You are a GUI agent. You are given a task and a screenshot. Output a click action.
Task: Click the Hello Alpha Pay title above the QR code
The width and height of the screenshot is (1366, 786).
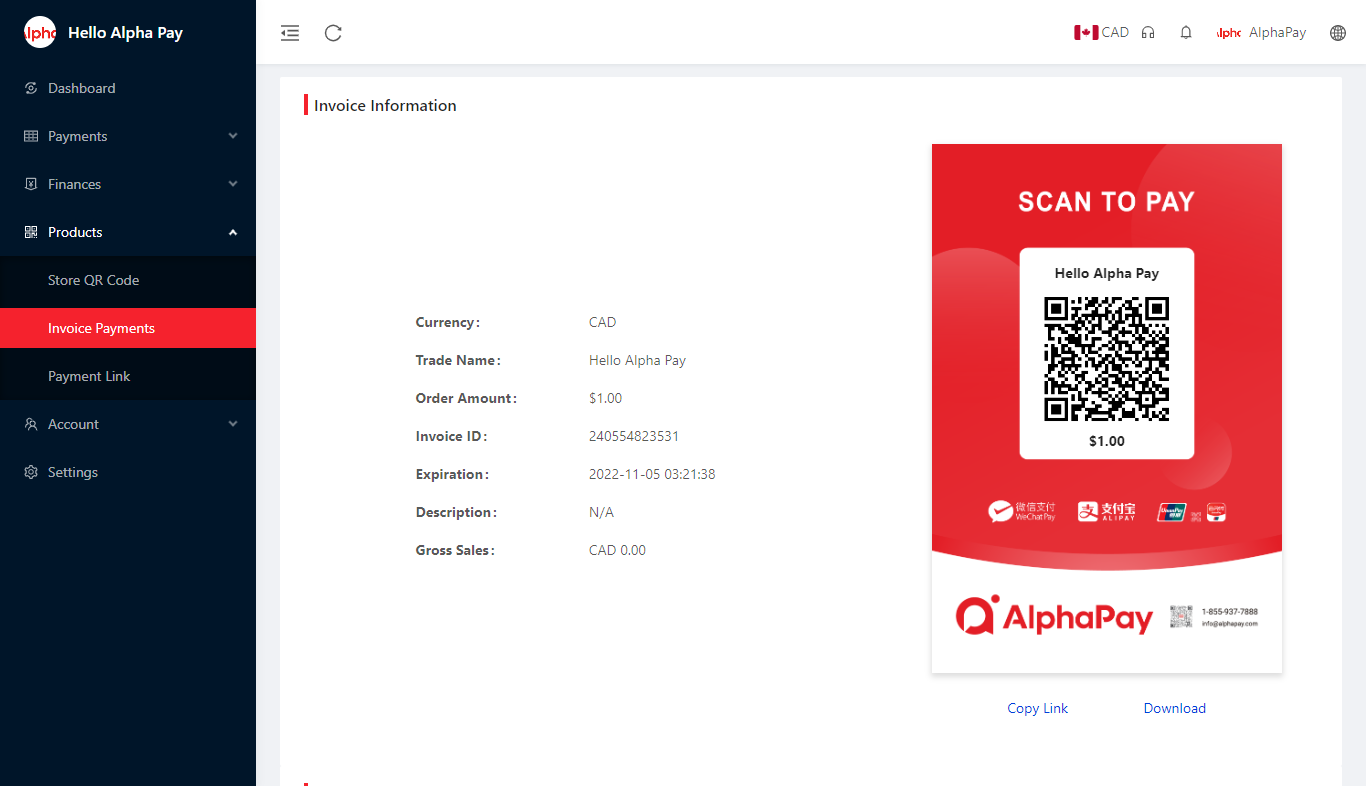click(1107, 273)
